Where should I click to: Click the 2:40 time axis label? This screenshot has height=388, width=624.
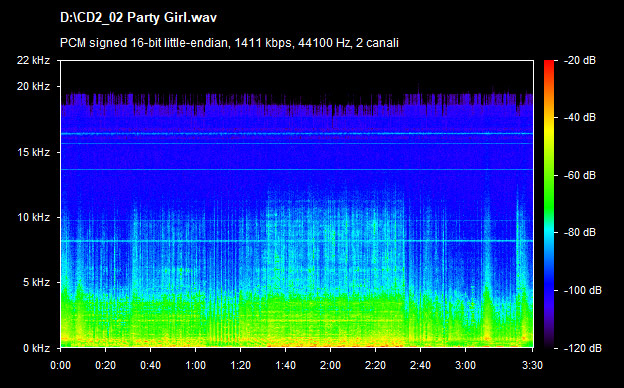coord(420,365)
